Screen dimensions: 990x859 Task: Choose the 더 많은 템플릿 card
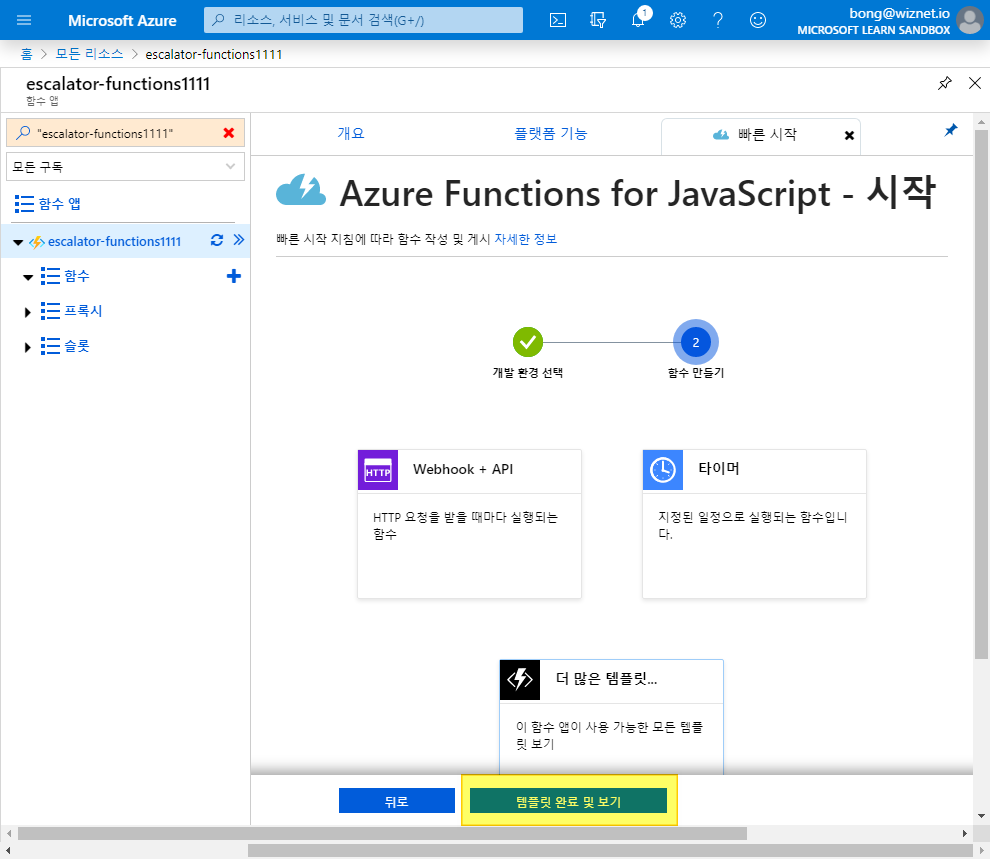click(x=611, y=717)
